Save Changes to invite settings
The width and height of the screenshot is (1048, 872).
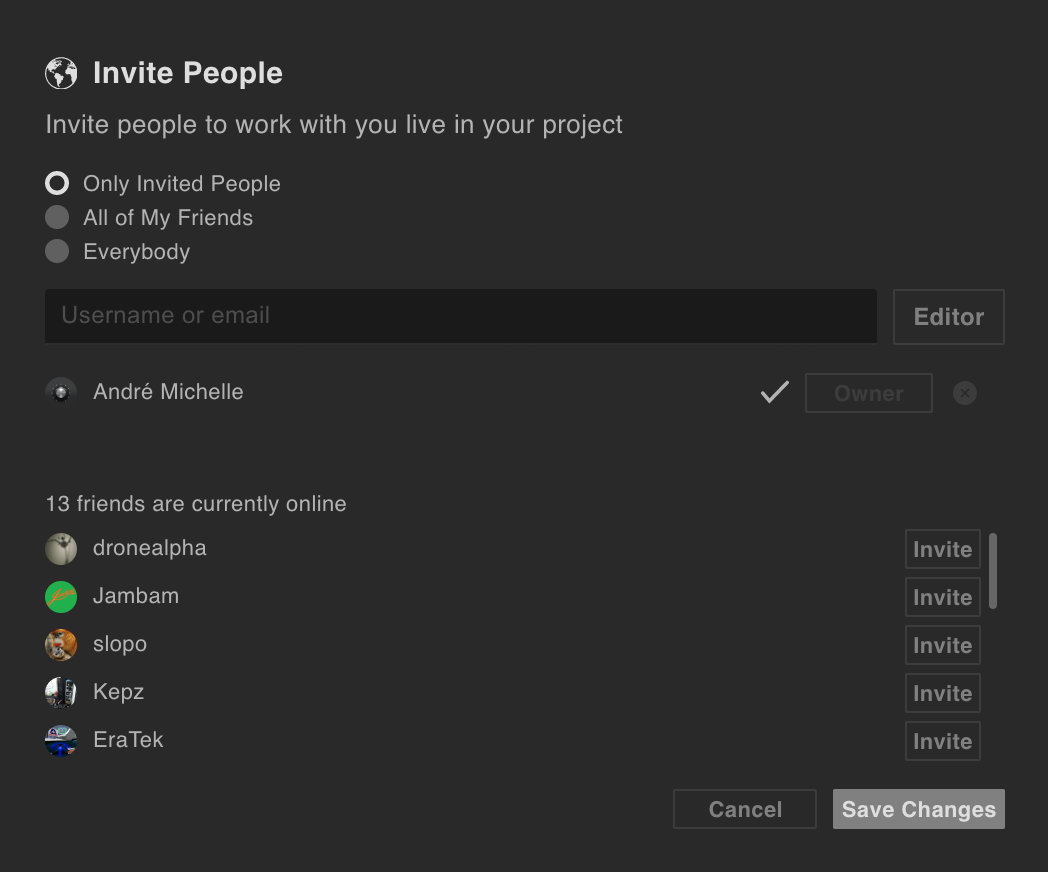pyautogui.click(x=917, y=809)
